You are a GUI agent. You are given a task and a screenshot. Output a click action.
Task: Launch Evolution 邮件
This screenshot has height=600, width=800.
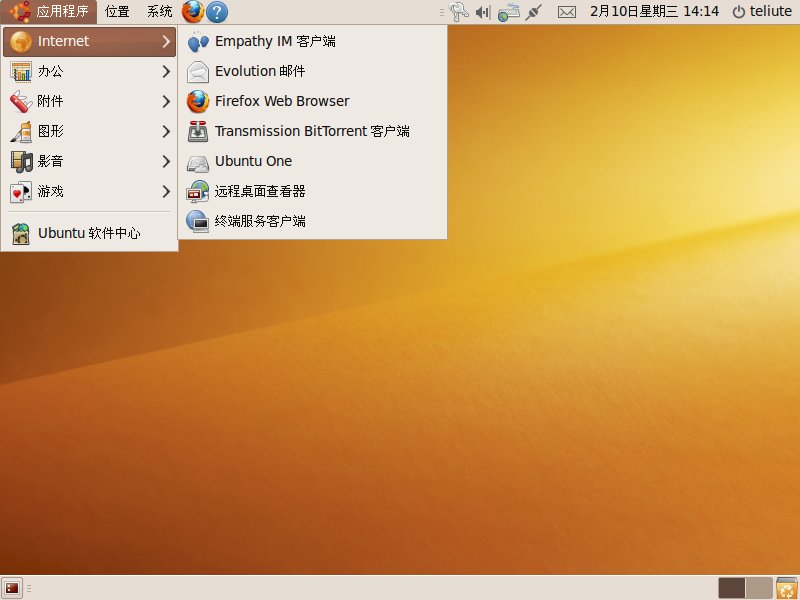coord(312,71)
